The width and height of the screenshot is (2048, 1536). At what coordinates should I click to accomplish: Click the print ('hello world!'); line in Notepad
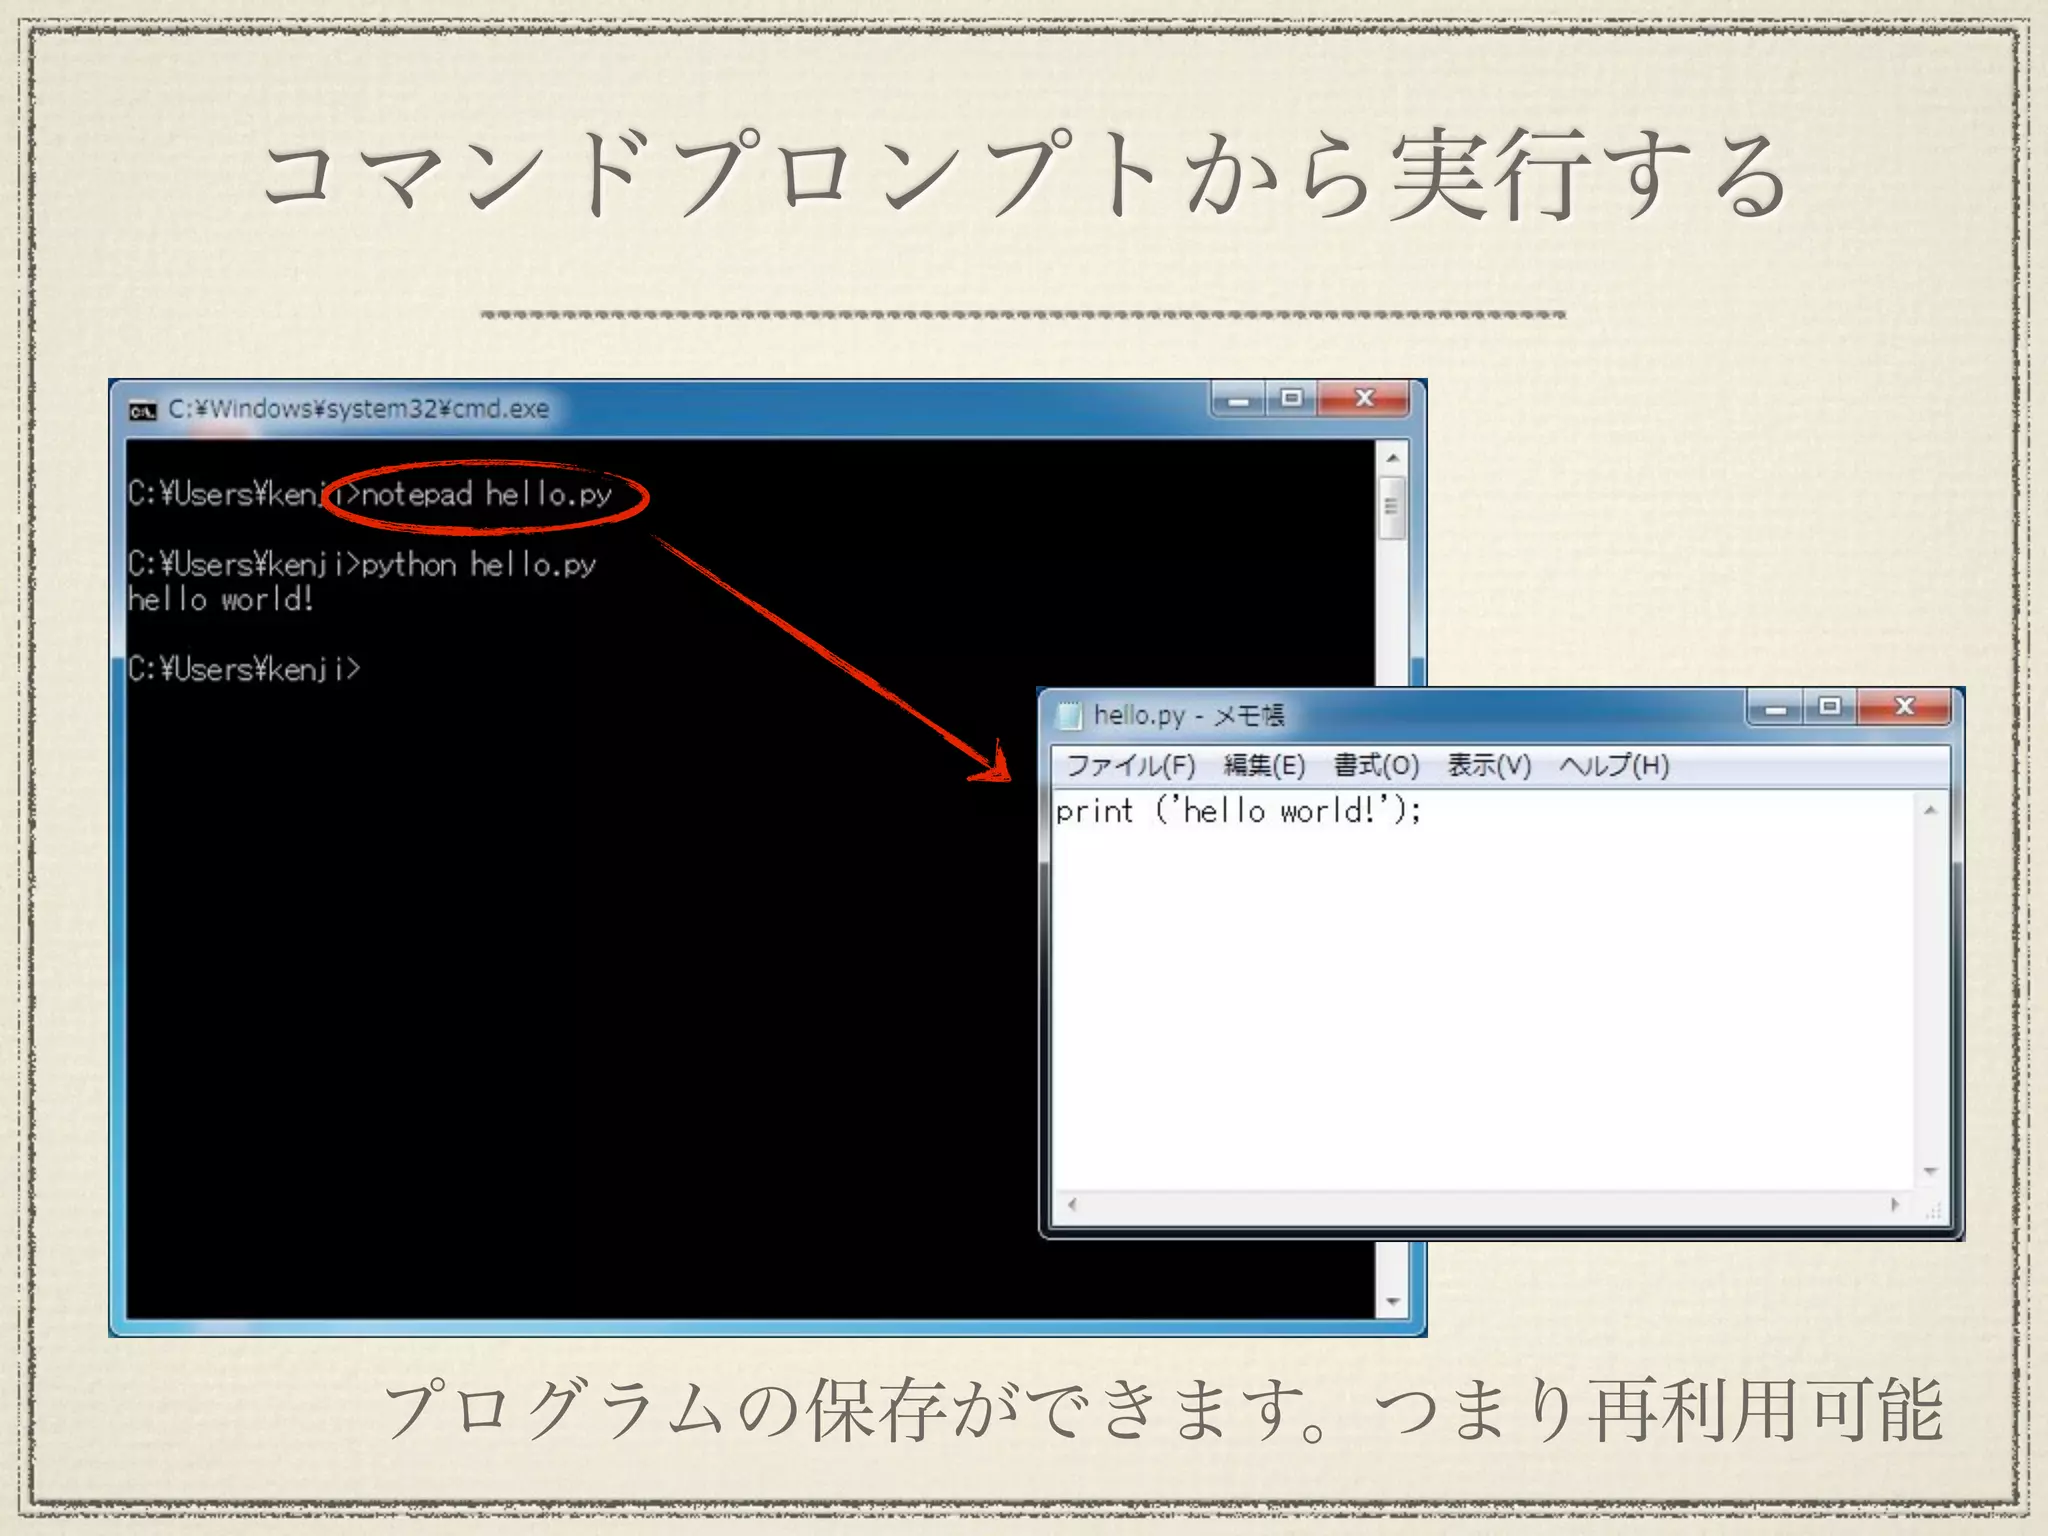[1238, 810]
